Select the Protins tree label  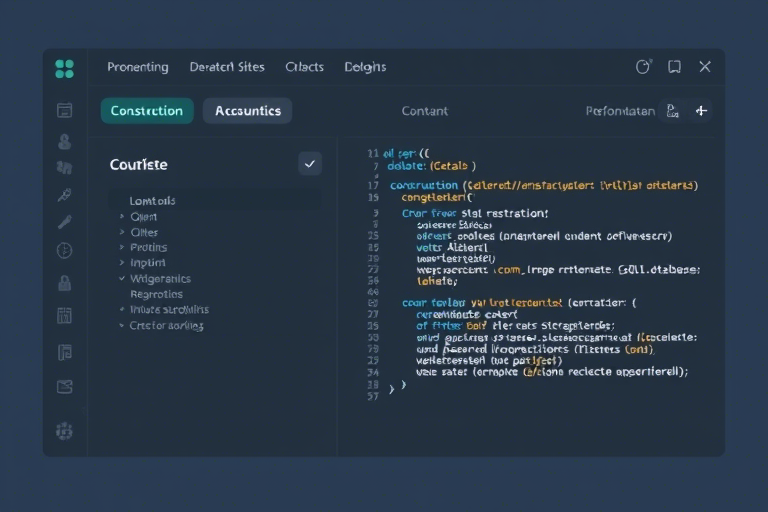tap(148, 247)
